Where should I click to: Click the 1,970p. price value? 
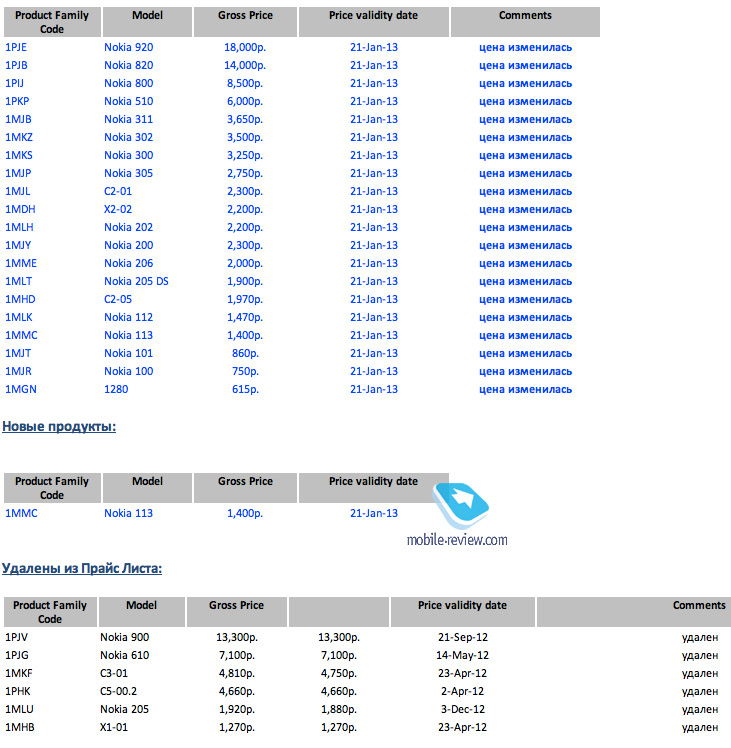click(245, 300)
